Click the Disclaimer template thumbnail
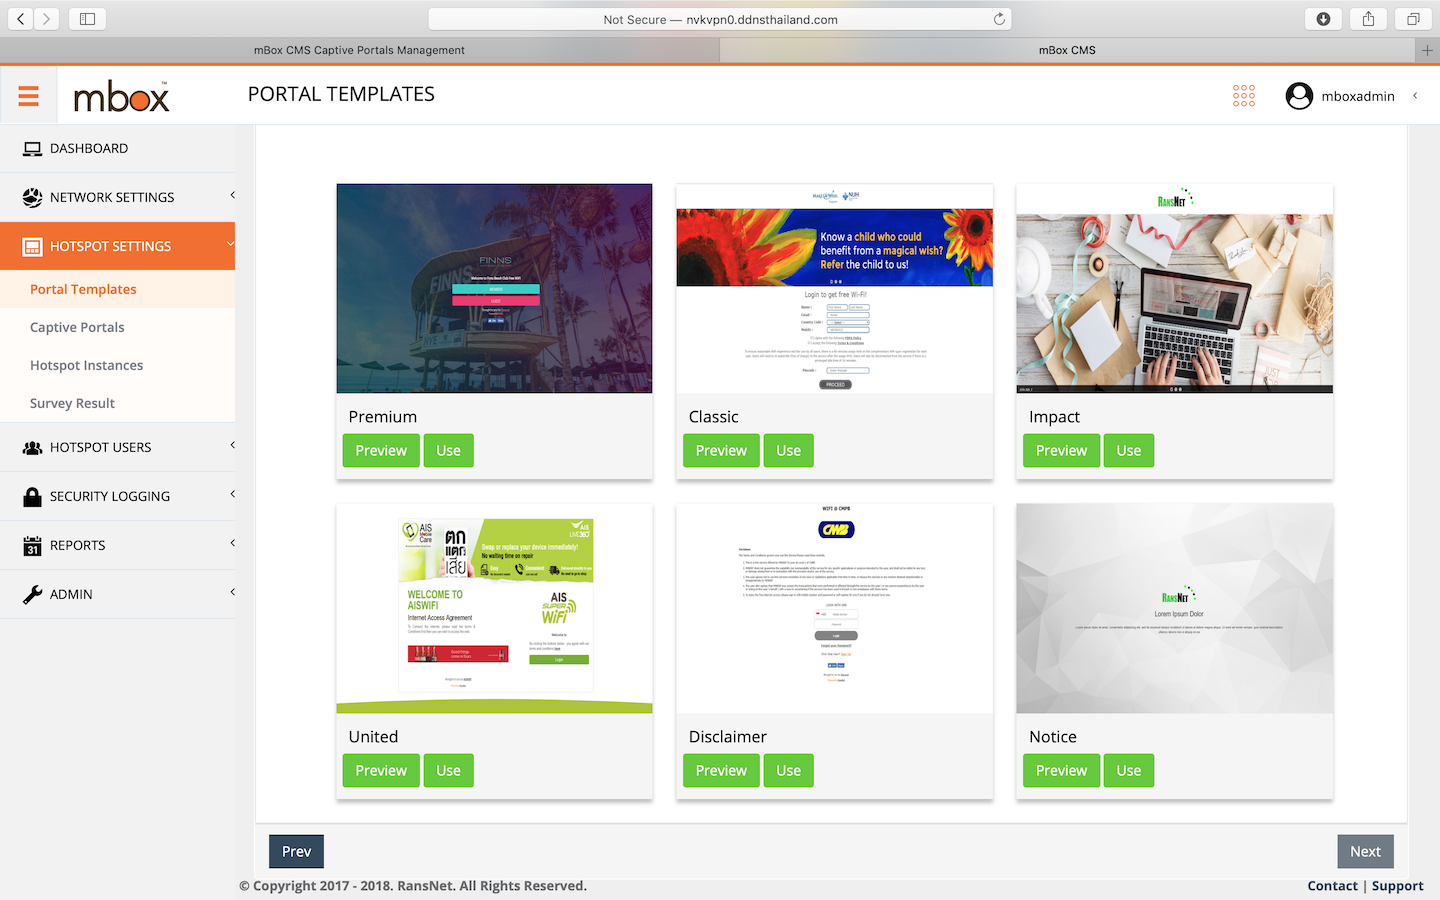The width and height of the screenshot is (1440, 900). tap(835, 608)
